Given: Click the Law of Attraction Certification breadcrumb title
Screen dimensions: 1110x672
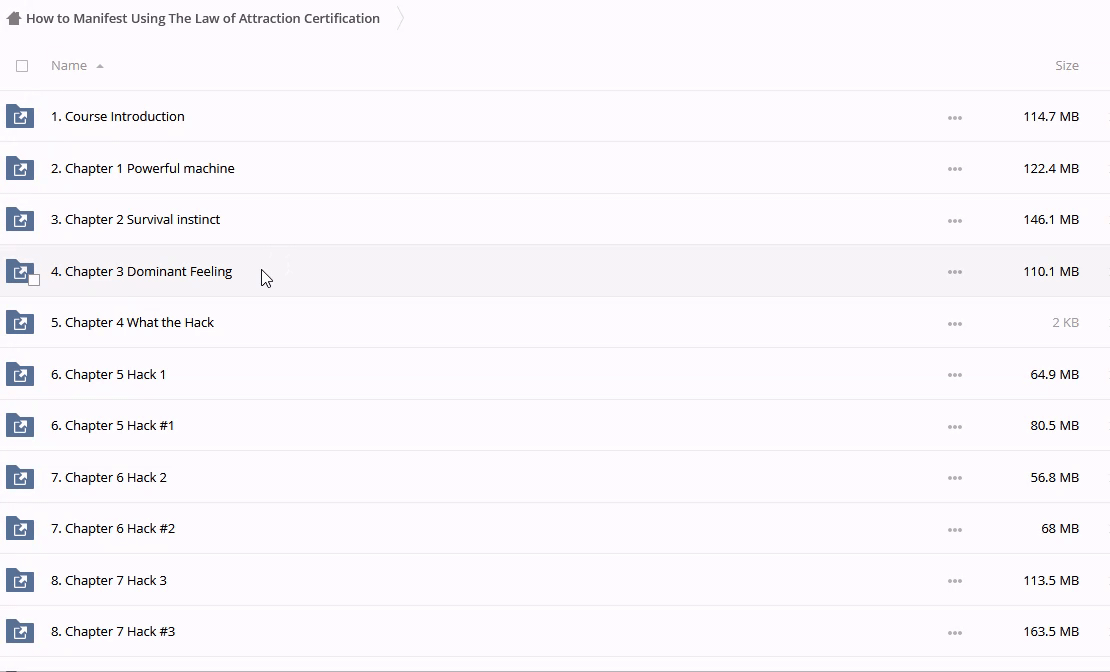Looking at the screenshot, I should [x=203, y=18].
